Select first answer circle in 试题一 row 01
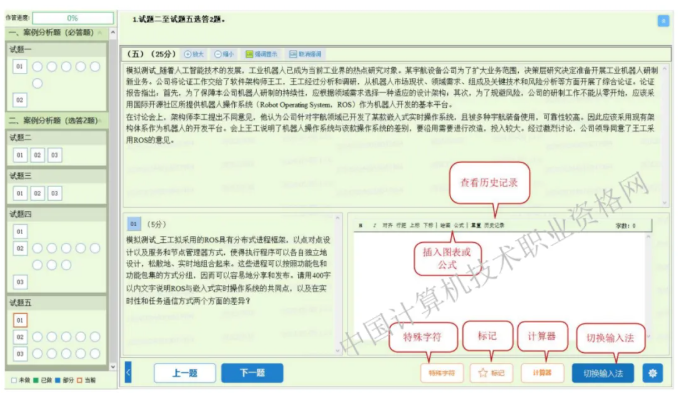The width and height of the screenshot is (683, 401). pyautogui.click(x=38, y=66)
